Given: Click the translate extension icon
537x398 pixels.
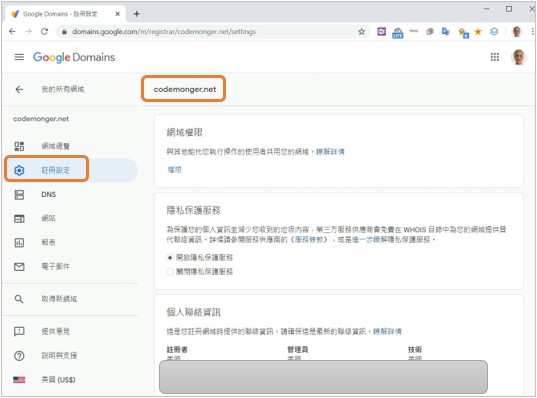Looking at the screenshot, I should coord(445,32).
